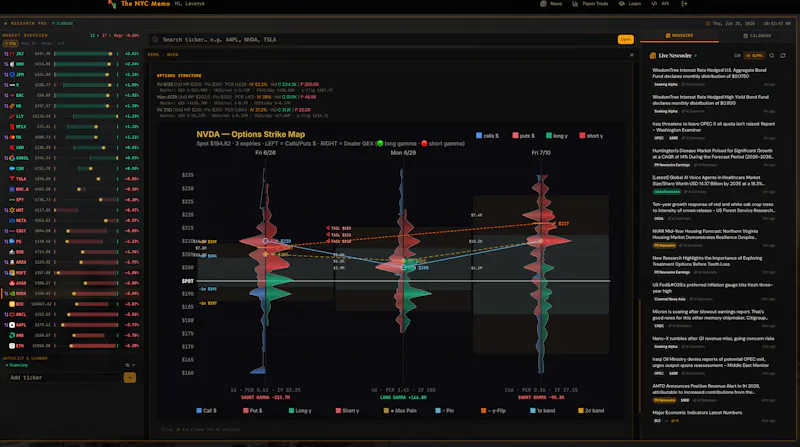The width and height of the screenshot is (800, 447).
Task: Click the Google logo next to GOOGL
Action: pos(12,158)
